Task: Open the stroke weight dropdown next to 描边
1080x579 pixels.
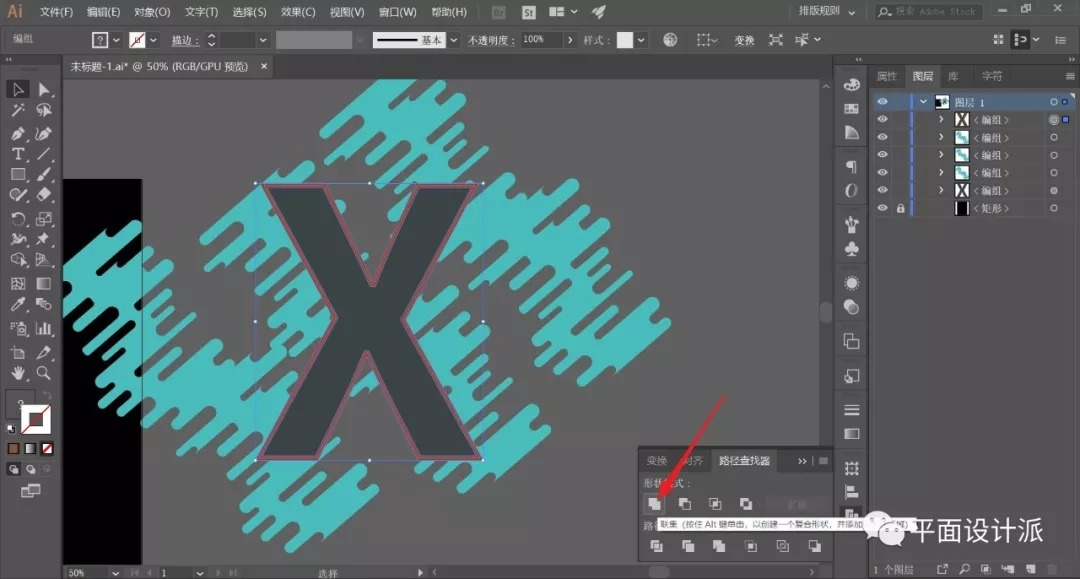Action: 262,40
